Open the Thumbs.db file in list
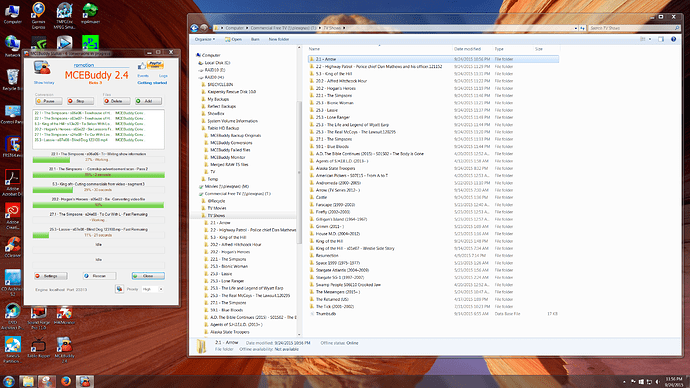This screenshot has width=690, height=388. point(326,314)
